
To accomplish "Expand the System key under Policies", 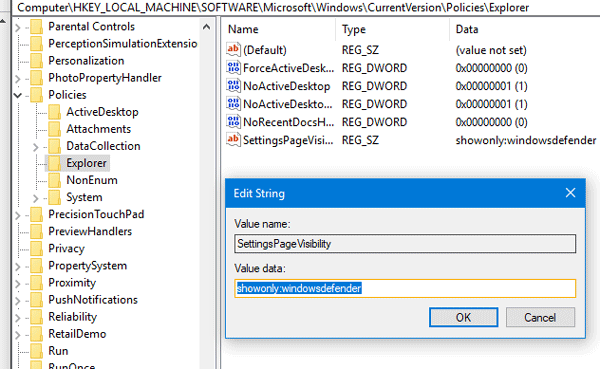I will pos(36,198).
